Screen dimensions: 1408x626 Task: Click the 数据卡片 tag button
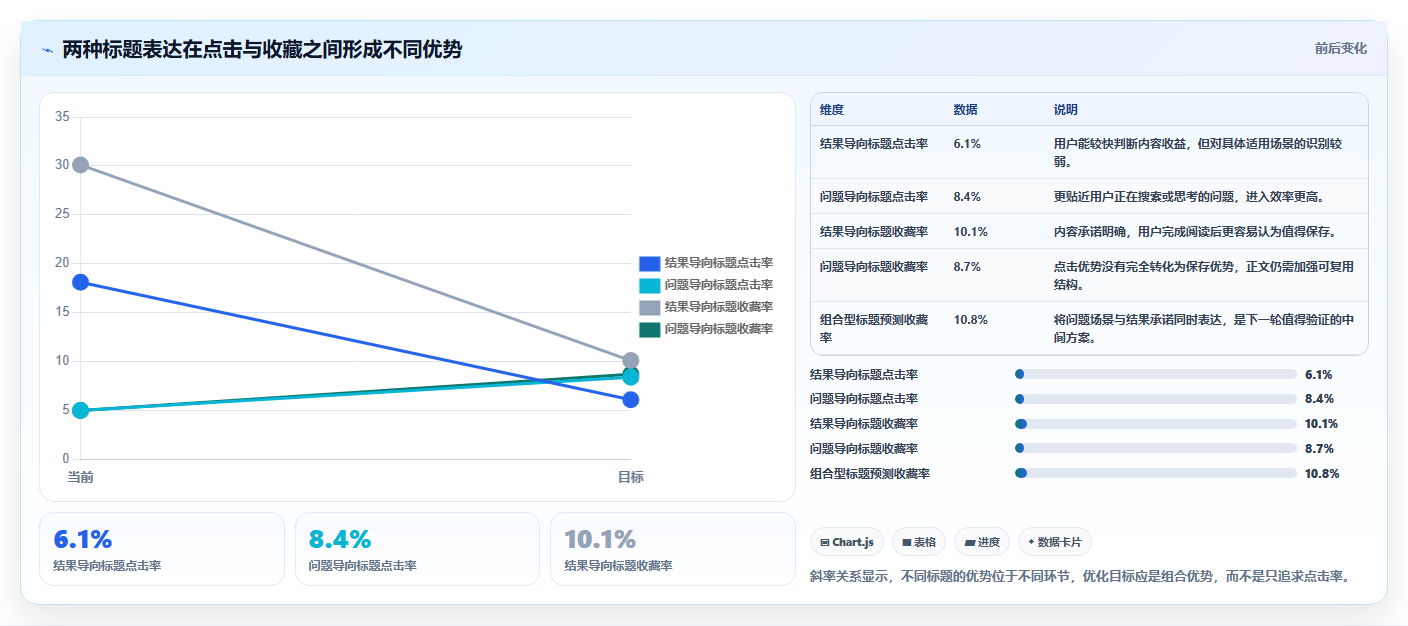pos(1055,542)
